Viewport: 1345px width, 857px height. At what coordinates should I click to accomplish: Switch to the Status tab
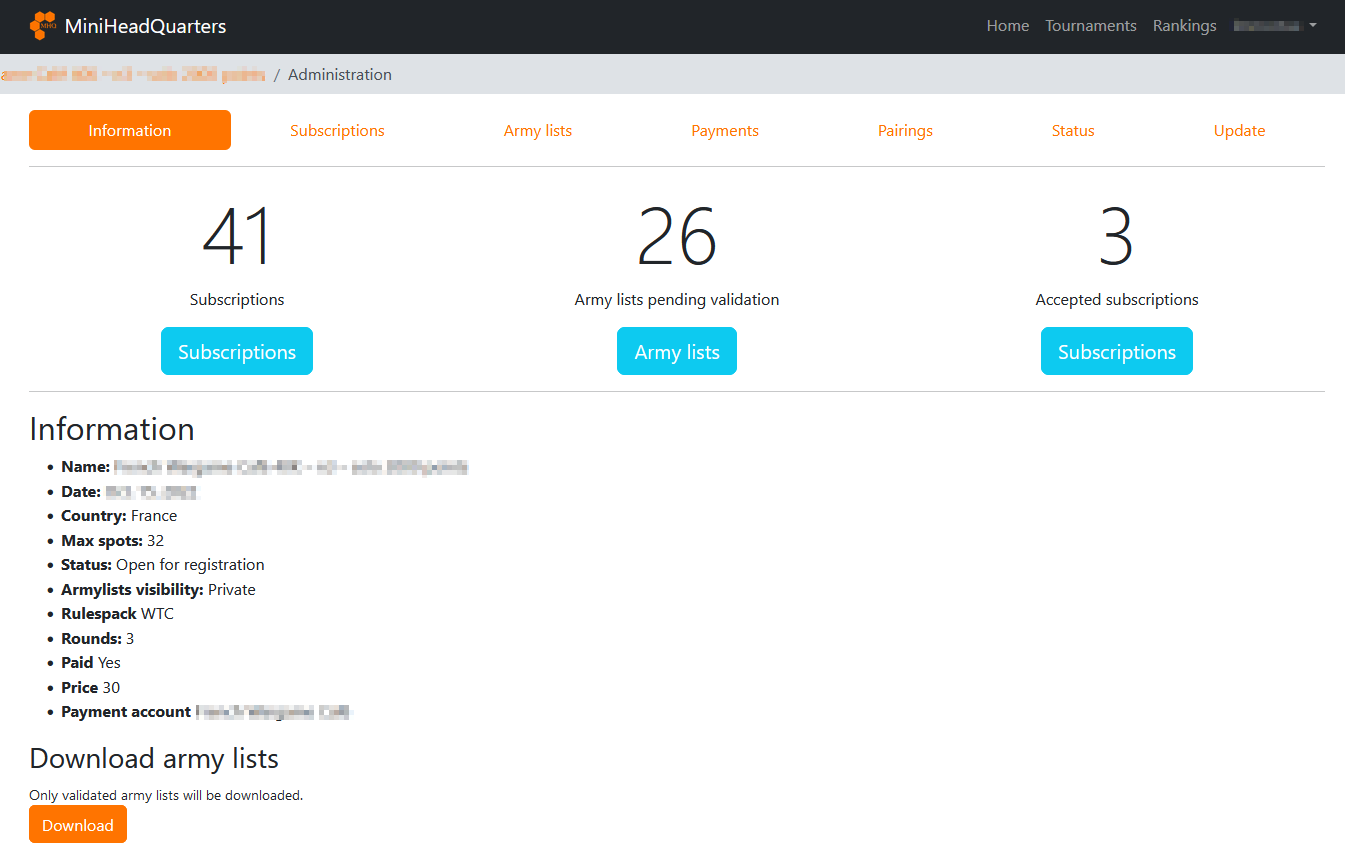click(1073, 131)
